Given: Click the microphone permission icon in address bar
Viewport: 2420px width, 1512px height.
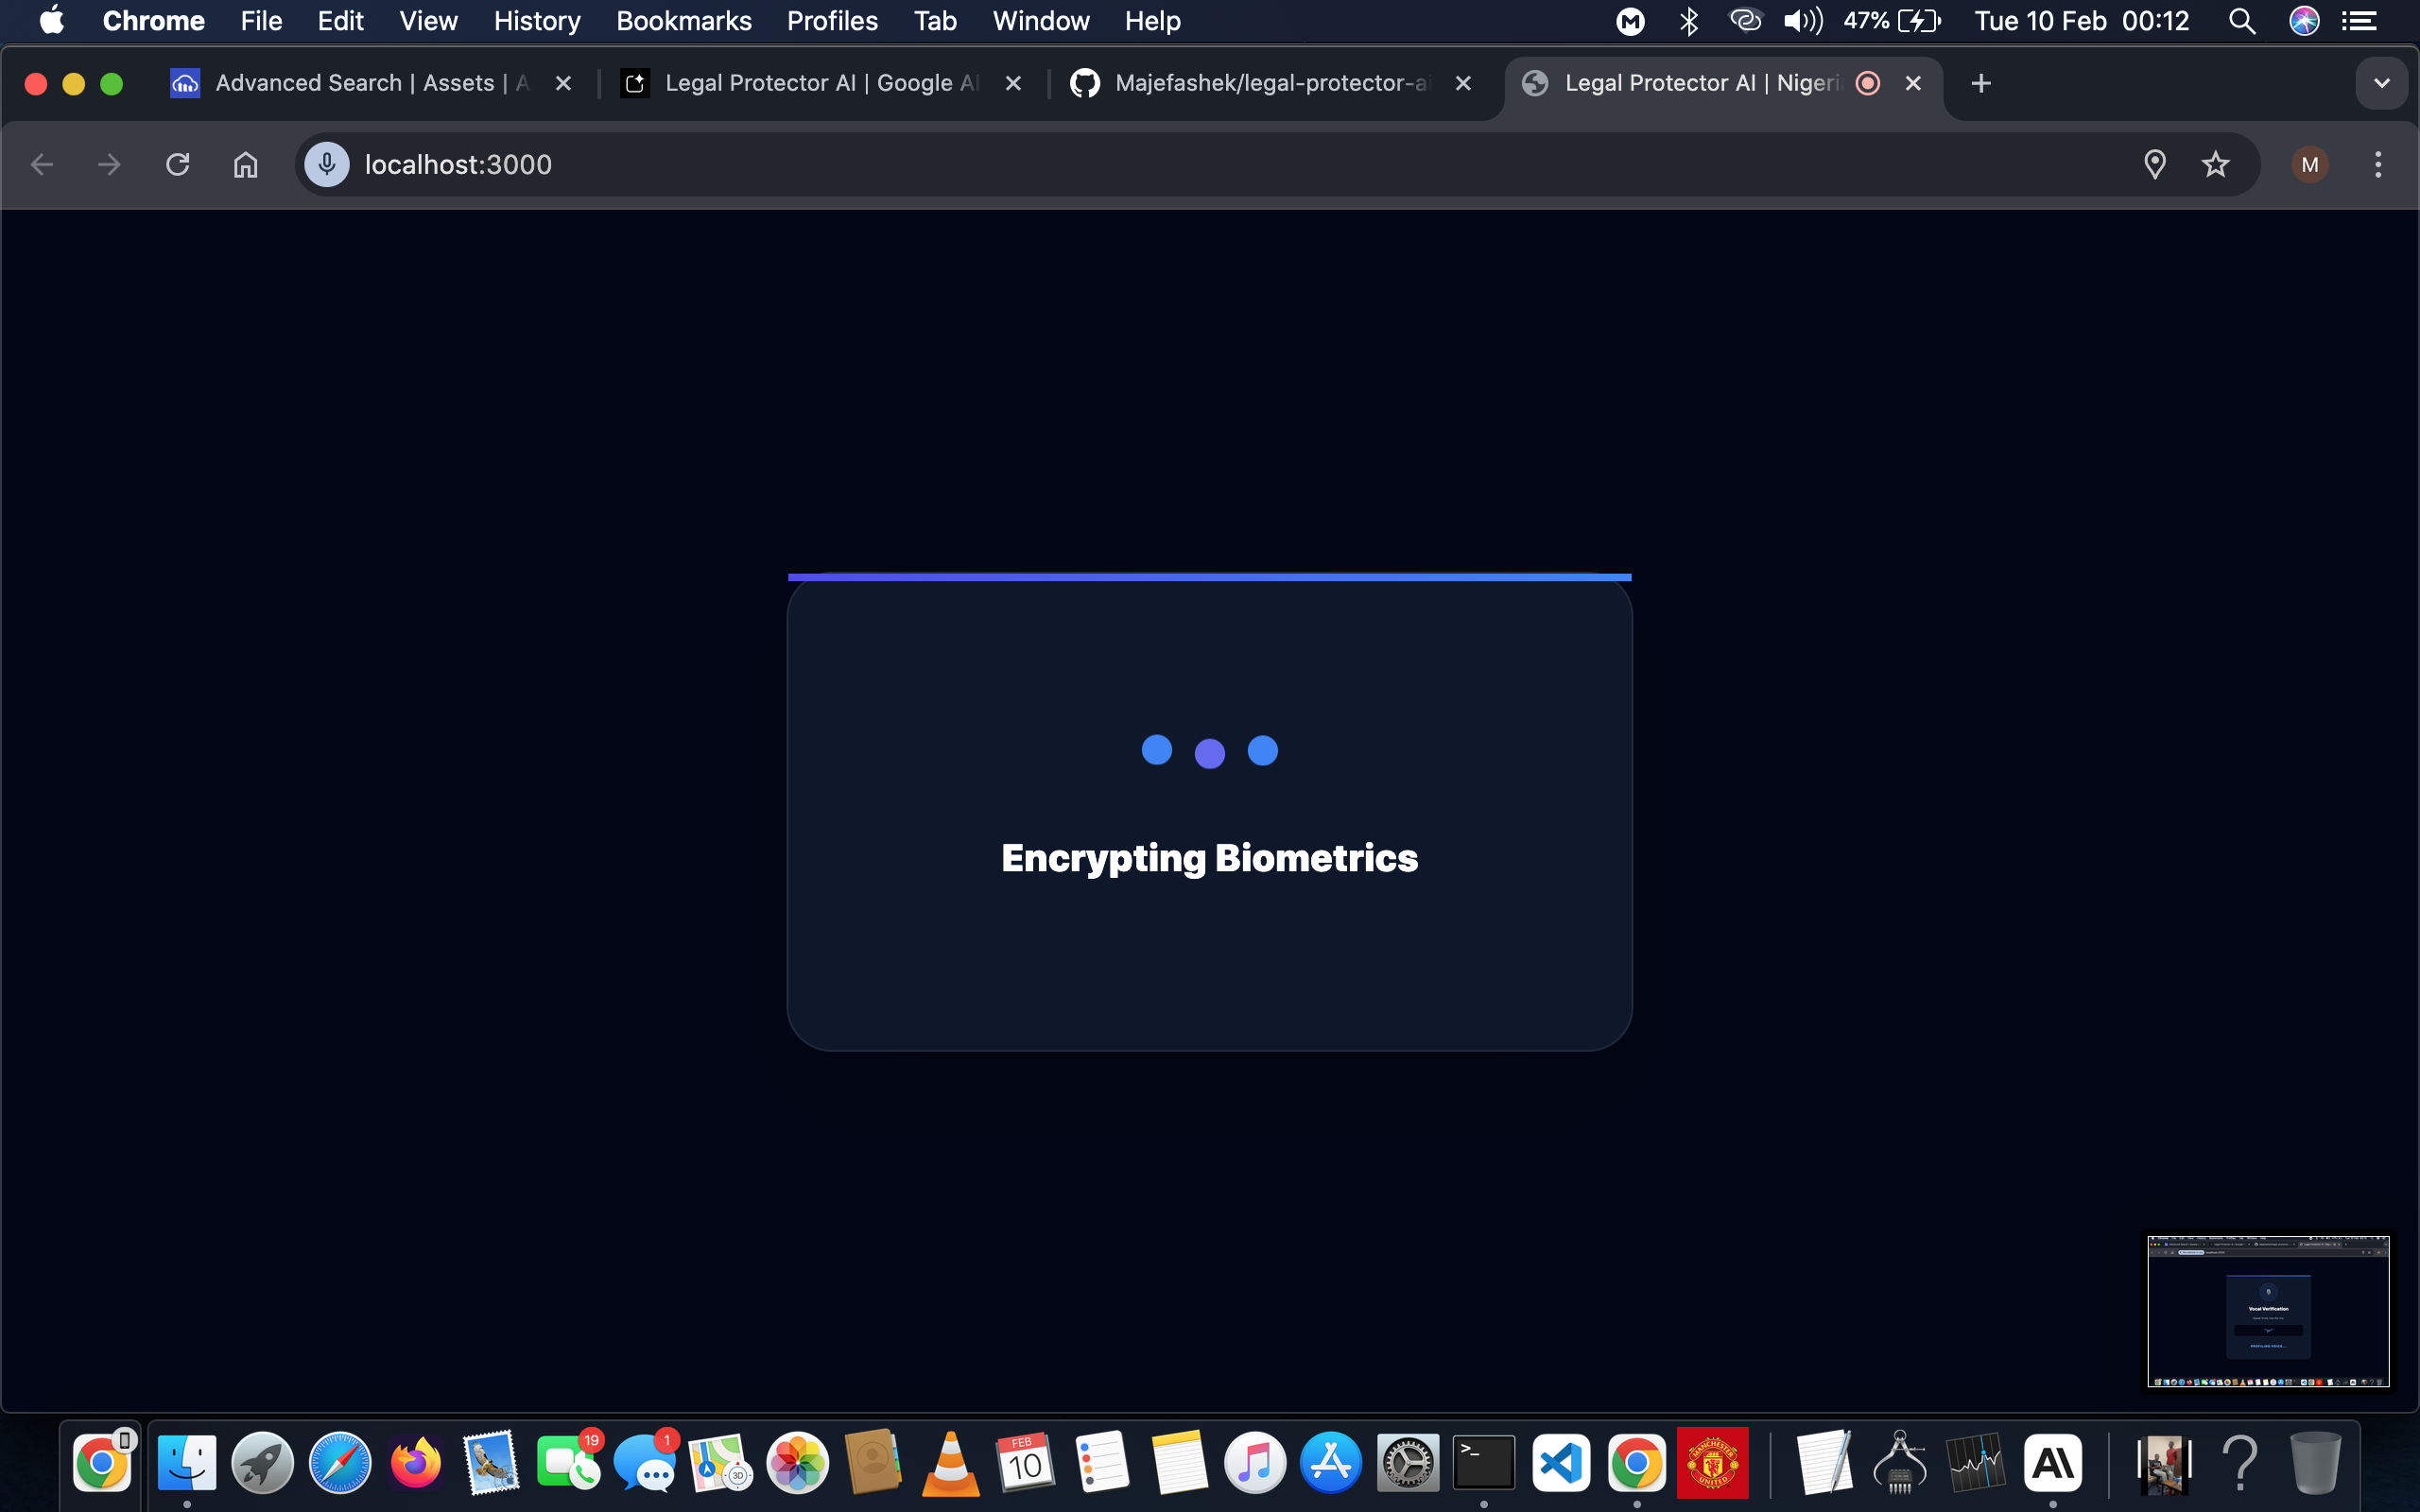Looking at the screenshot, I should point(327,164).
